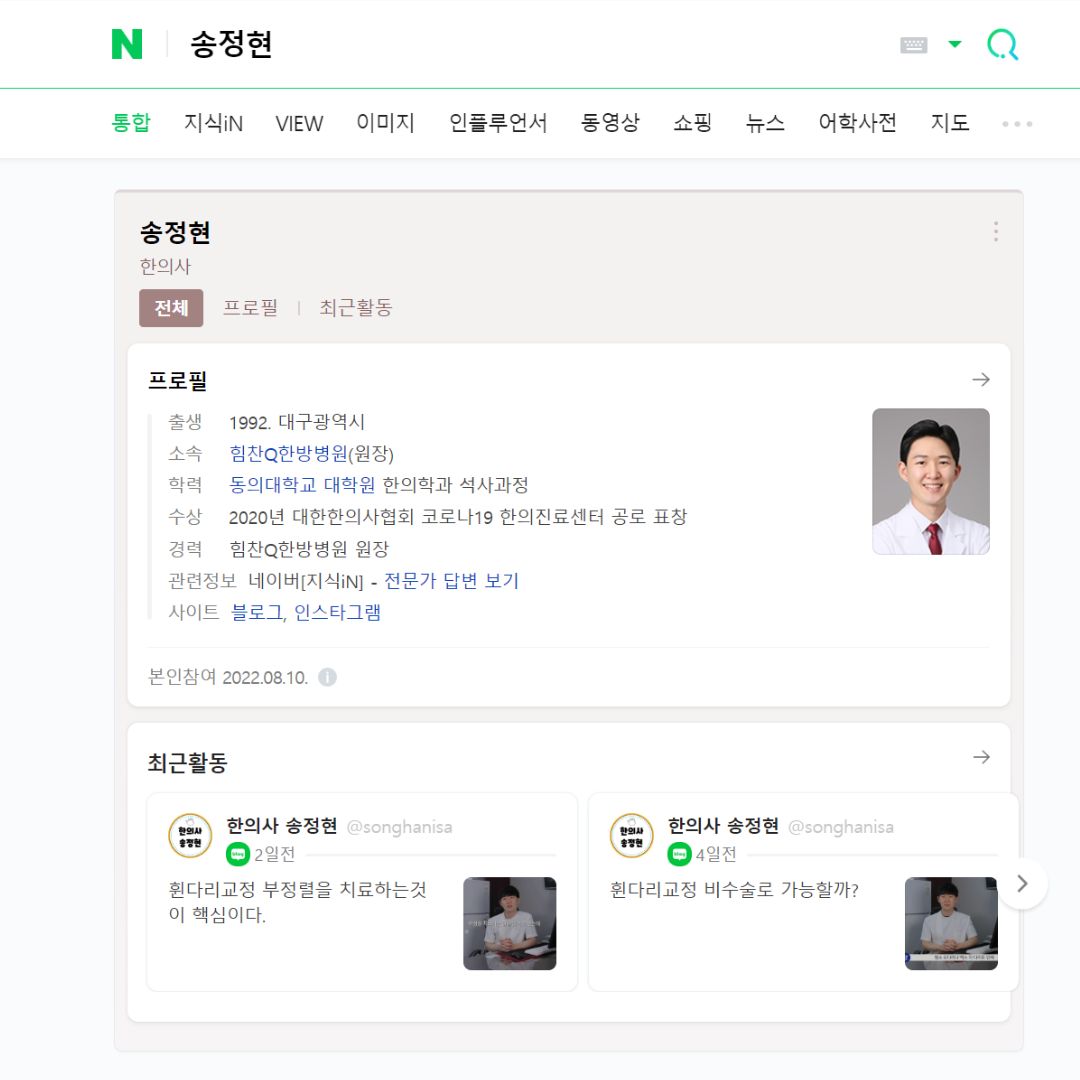Click 전문가 답변 보기 link
Screen dimensions: 1080x1080
(451, 581)
